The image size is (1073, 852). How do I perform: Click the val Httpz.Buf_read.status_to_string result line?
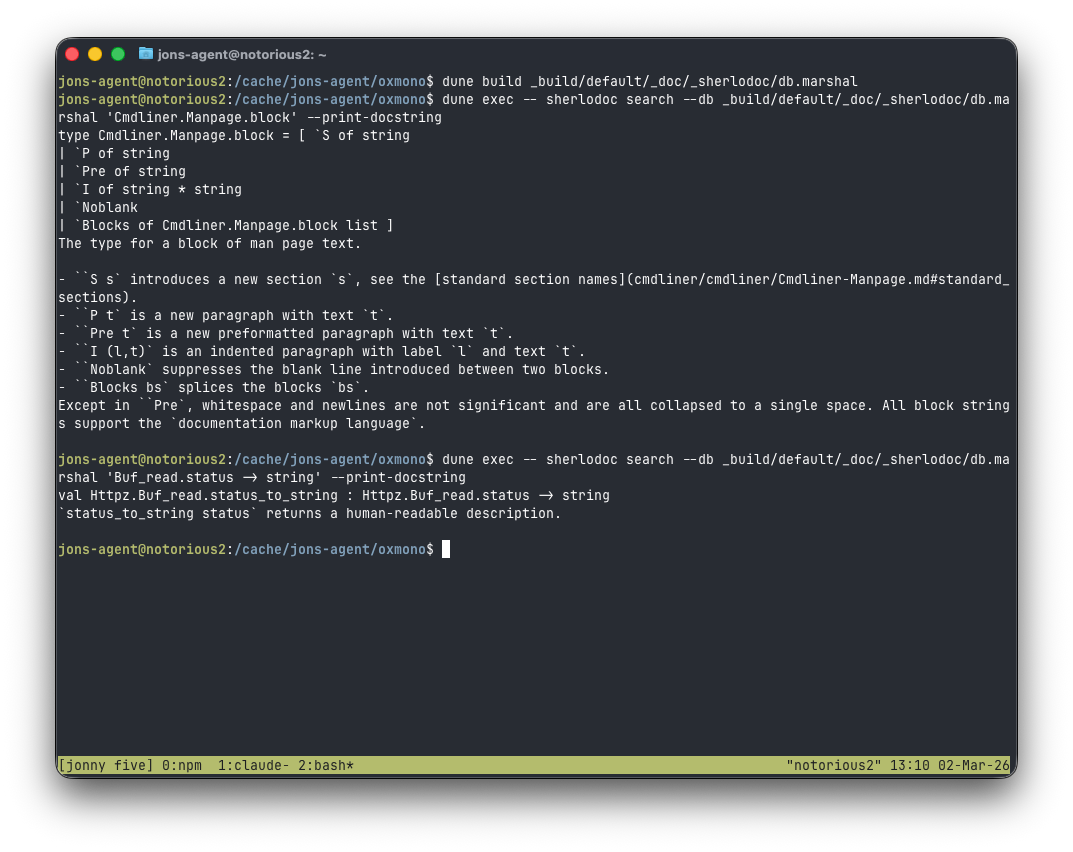tap(334, 495)
